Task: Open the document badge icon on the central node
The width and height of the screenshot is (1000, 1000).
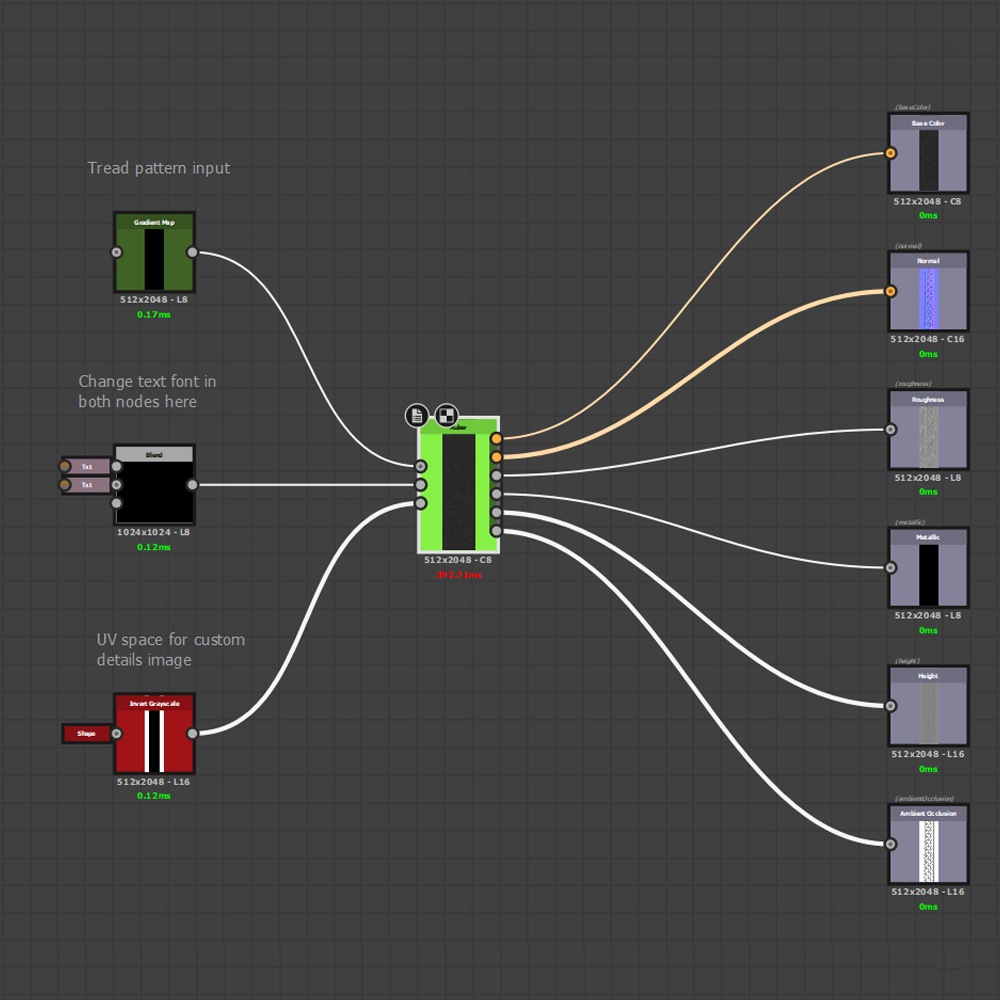Action: [416, 416]
